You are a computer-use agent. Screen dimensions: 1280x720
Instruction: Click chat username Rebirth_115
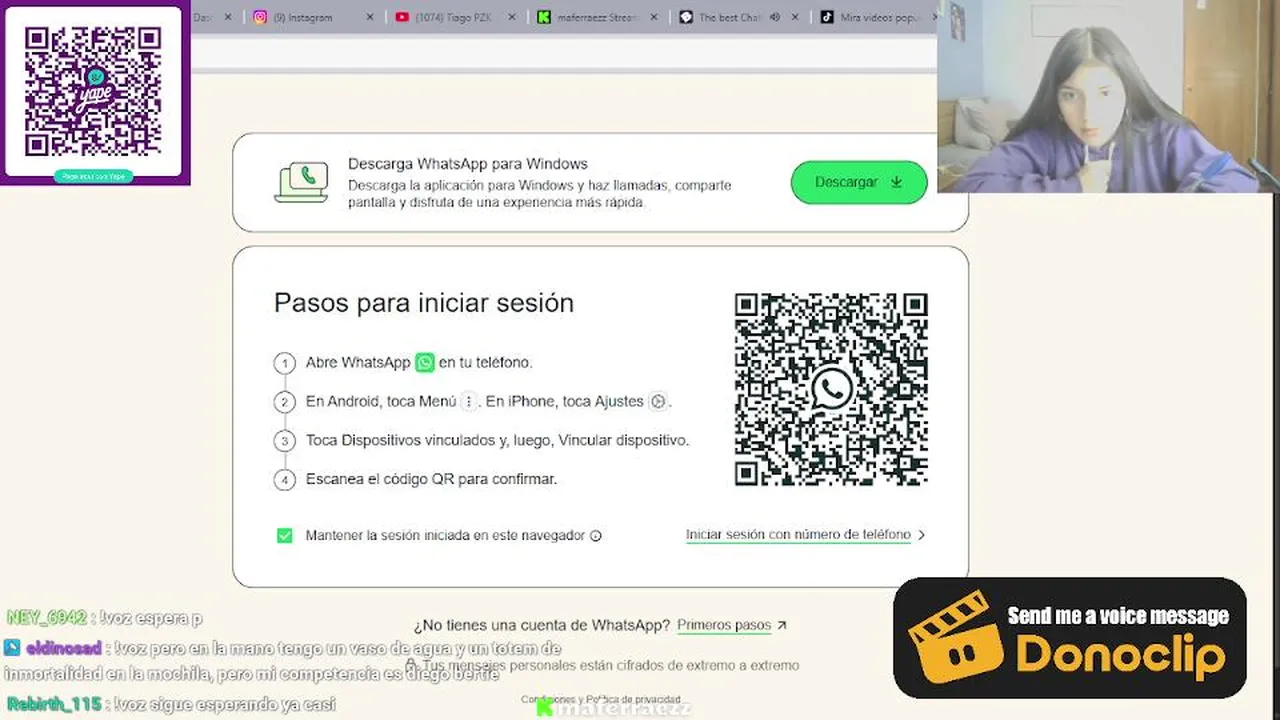pos(54,704)
